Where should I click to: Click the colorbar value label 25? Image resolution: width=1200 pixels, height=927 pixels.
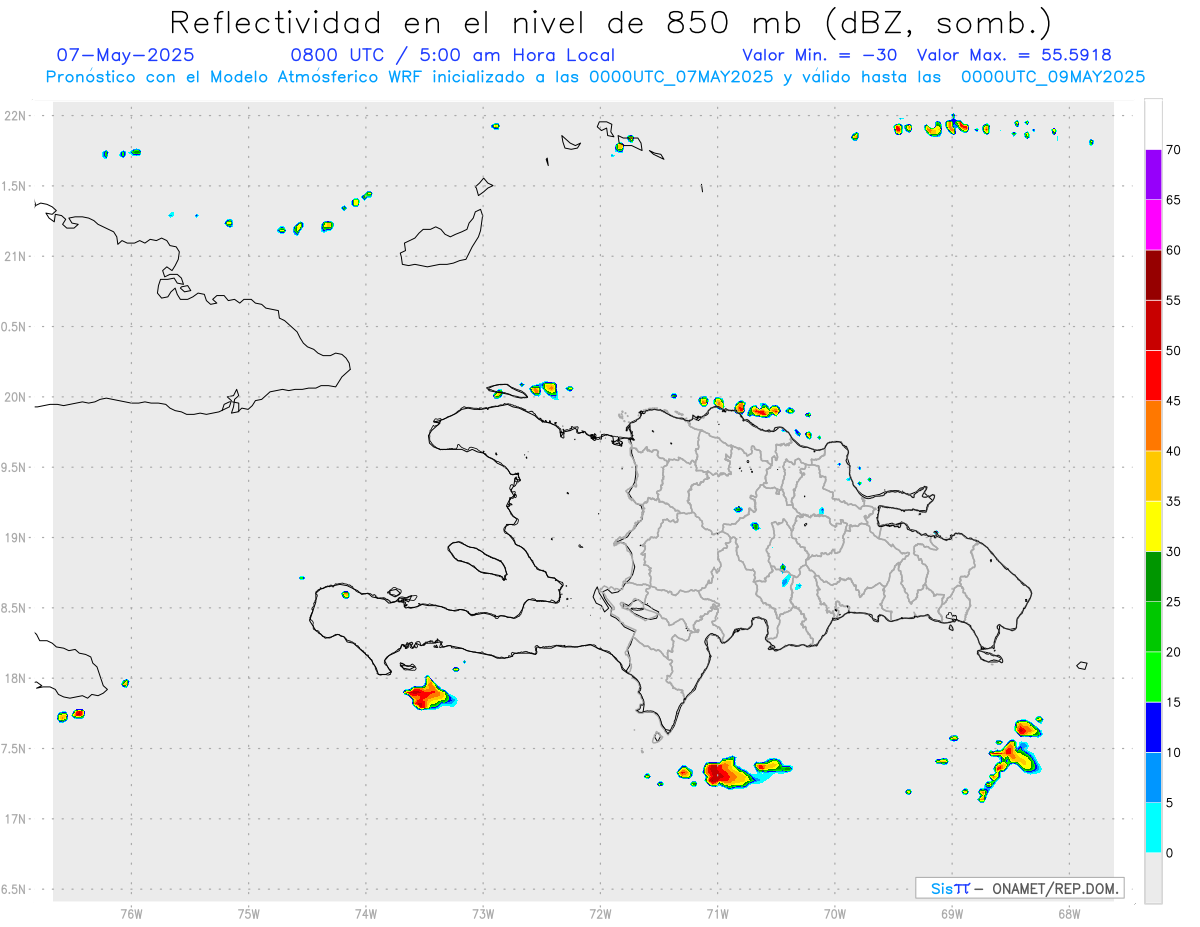point(1173,602)
